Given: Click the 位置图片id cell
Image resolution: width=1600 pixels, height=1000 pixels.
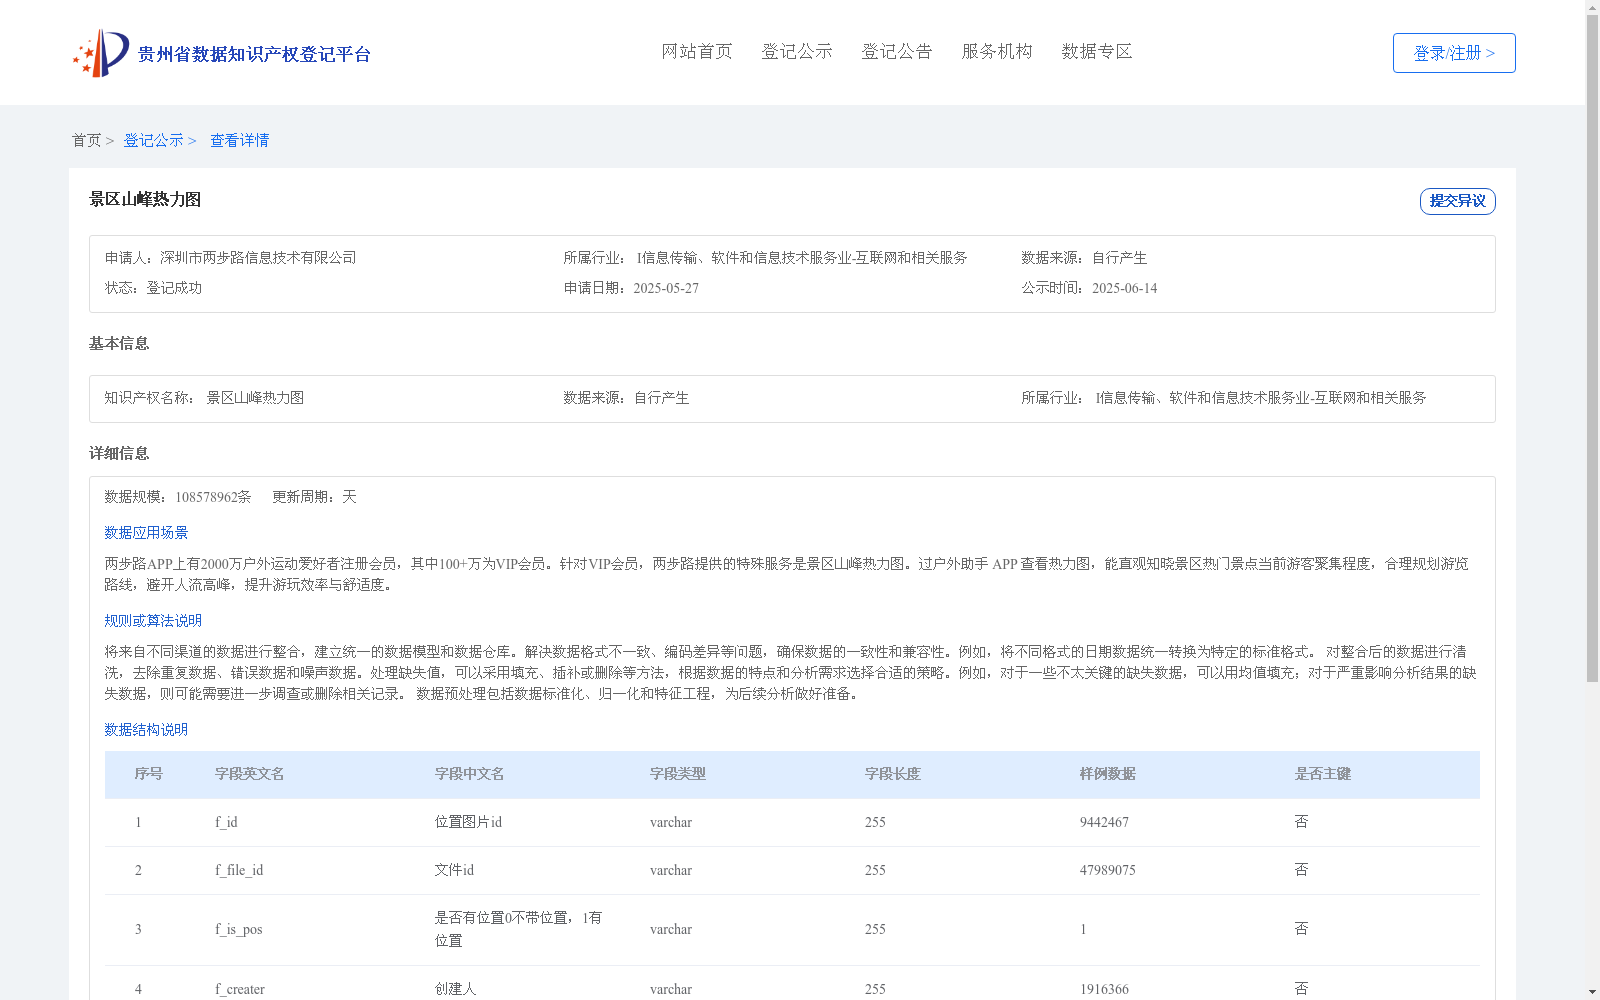Looking at the screenshot, I should (x=468, y=822).
